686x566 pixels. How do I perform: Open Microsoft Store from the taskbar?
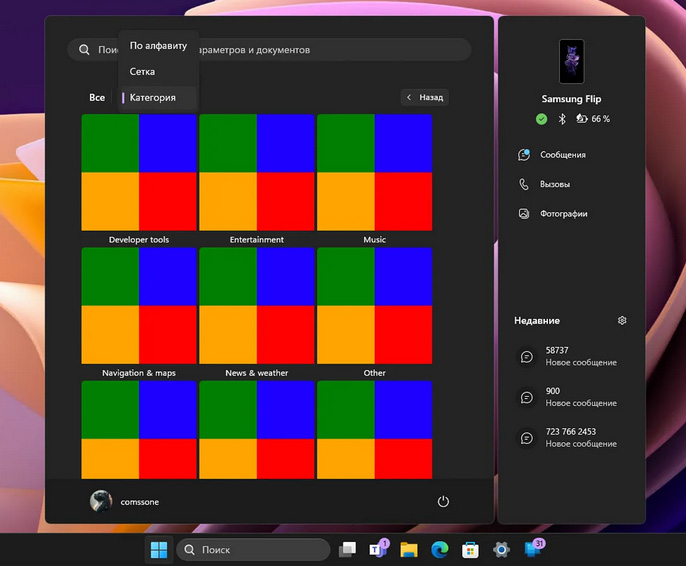click(x=470, y=549)
